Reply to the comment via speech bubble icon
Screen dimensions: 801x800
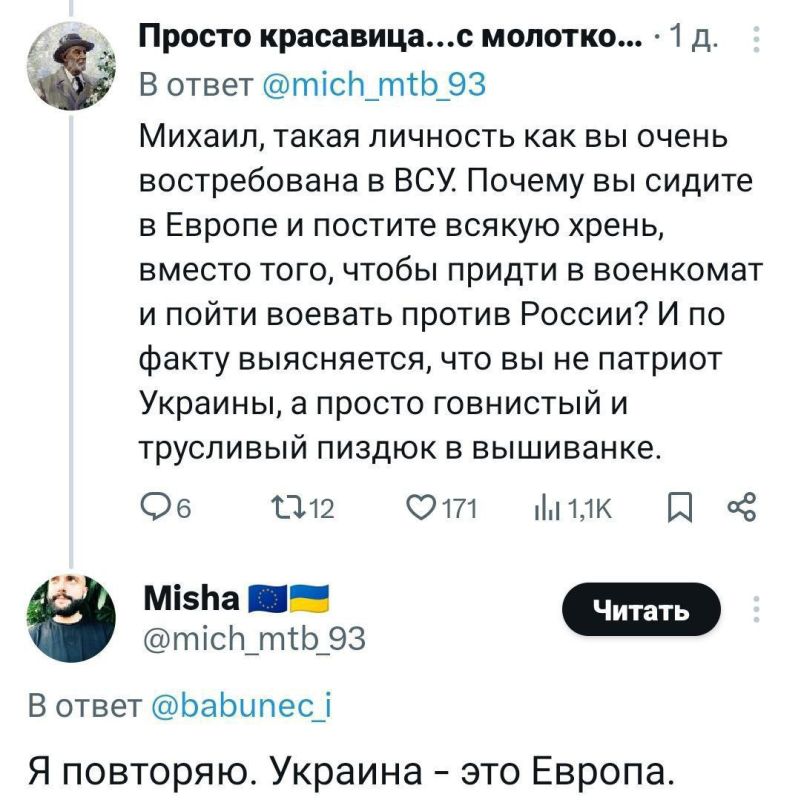(x=151, y=510)
